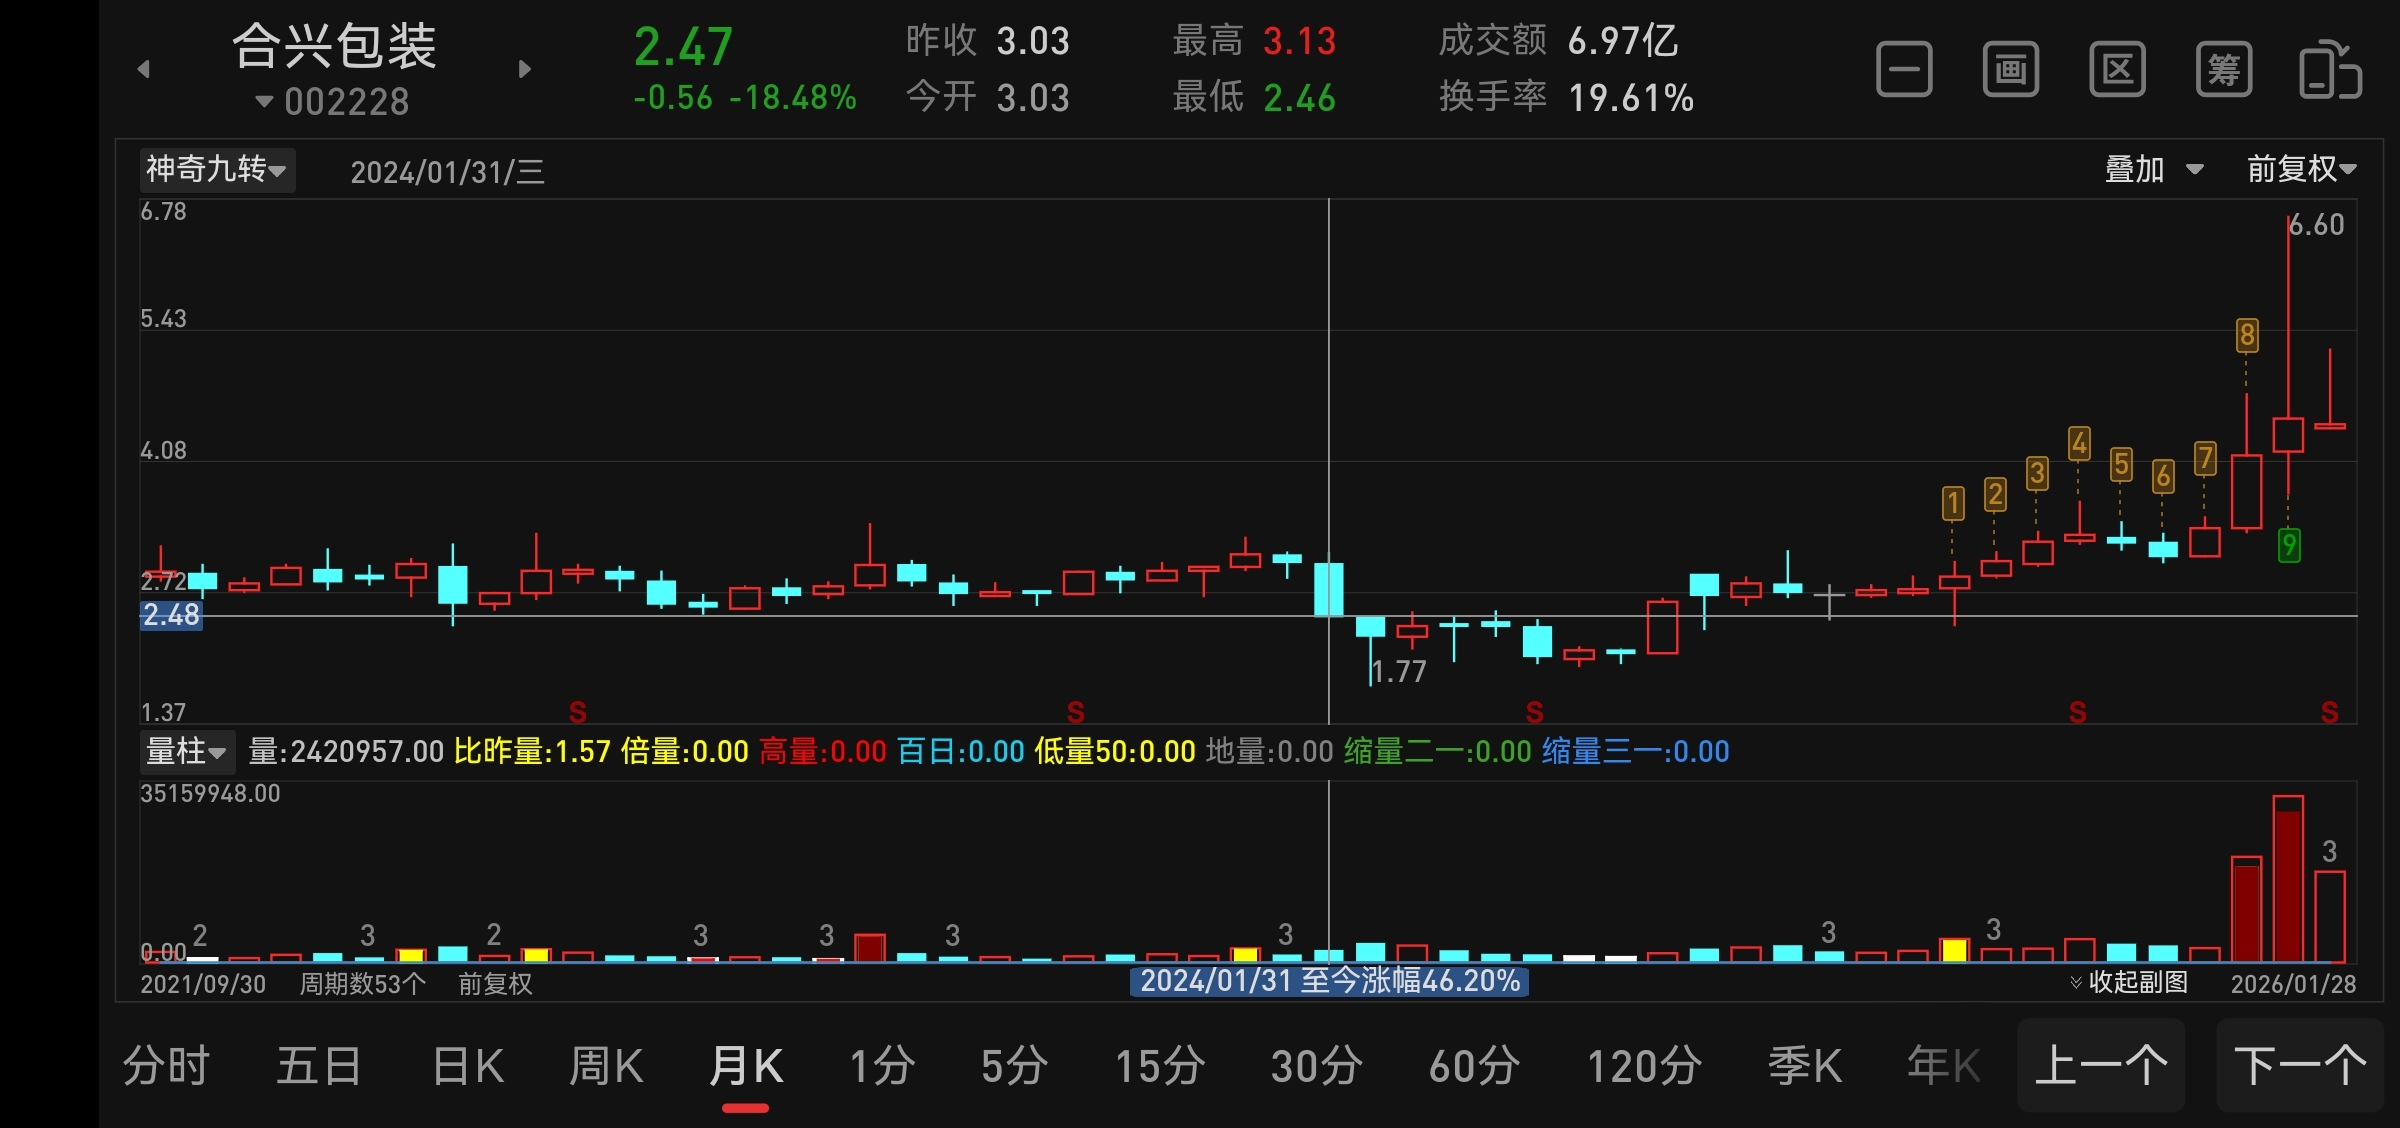The height and width of the screenshot is (1128, 2400).
Task: Open the 量柱 volume indicator dropdown
Action: pos(186,751)
